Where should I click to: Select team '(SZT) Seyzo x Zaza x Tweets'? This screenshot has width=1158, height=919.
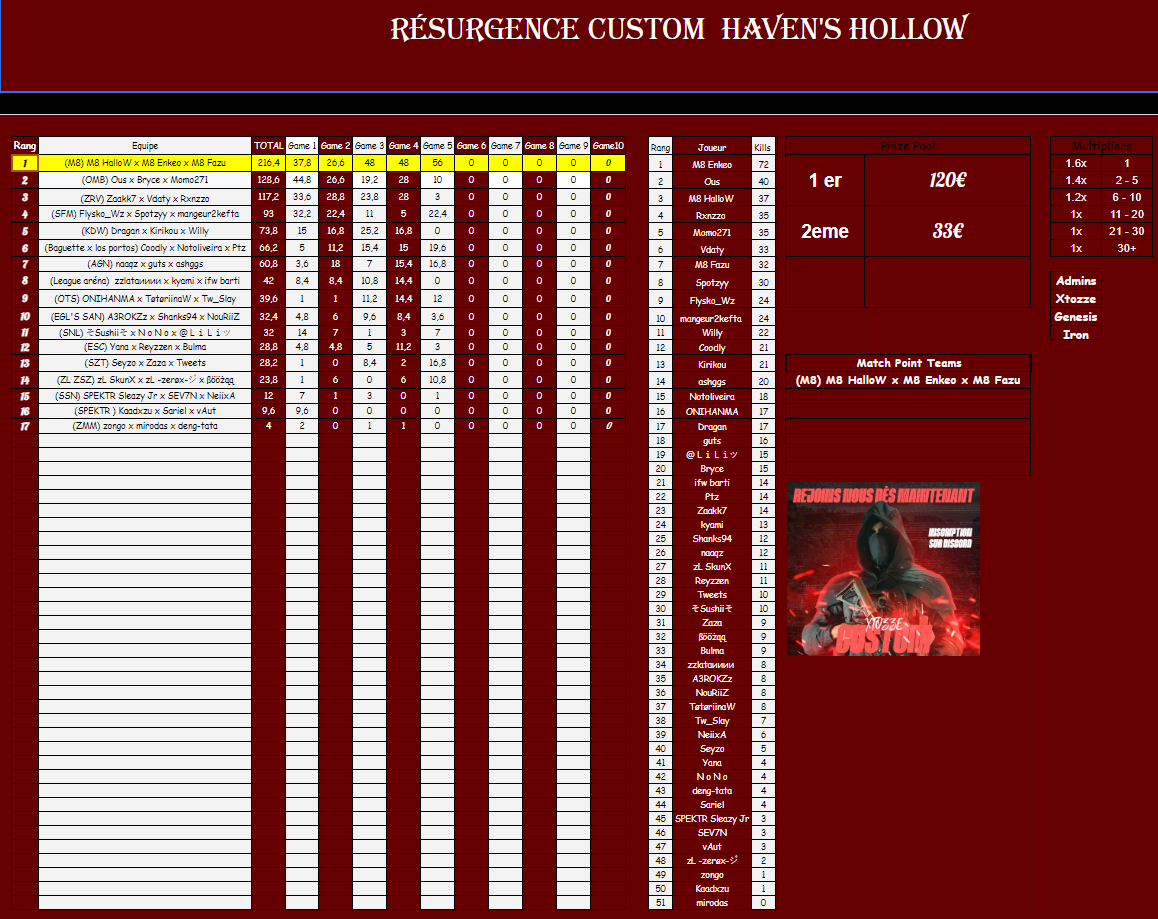point(145,363)
